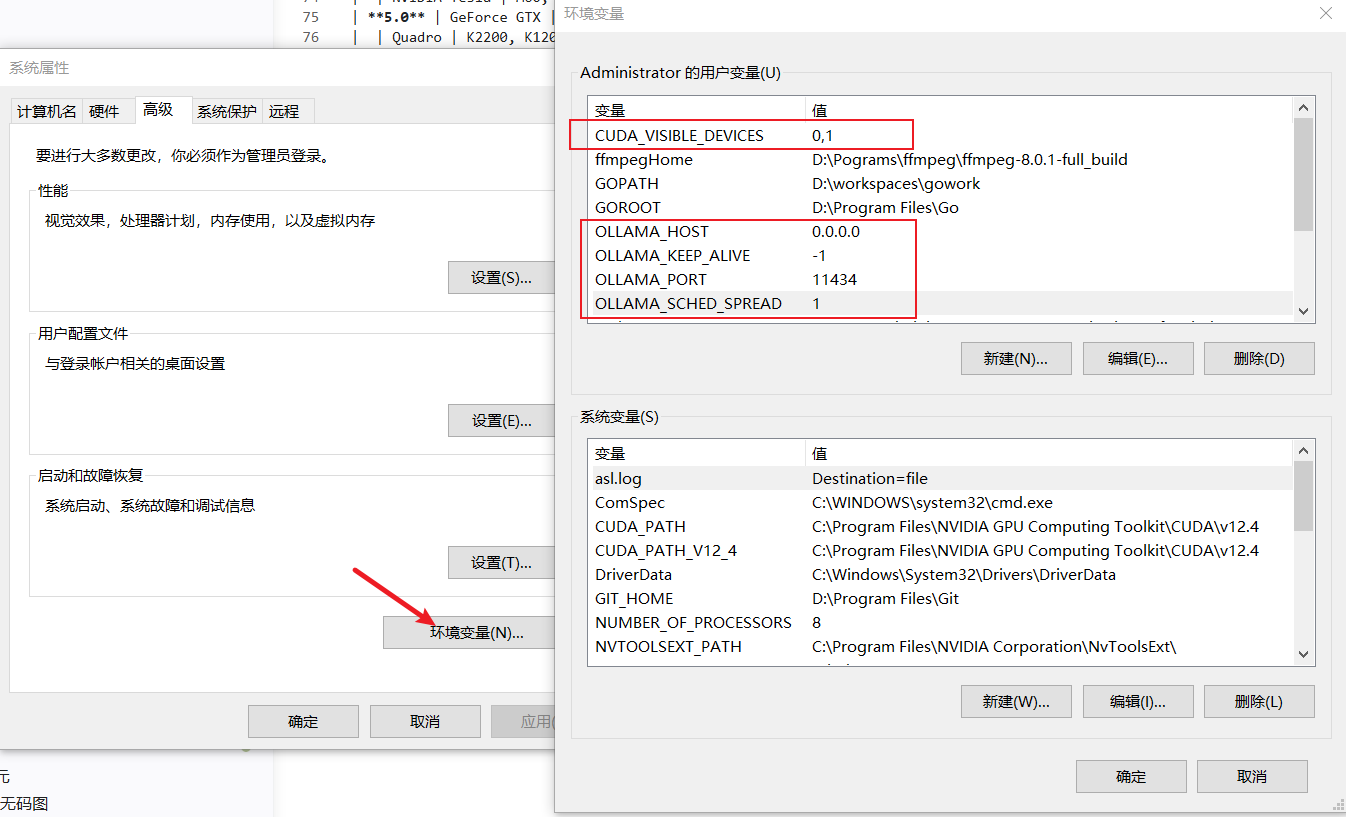This screenshot has width=1346, height=817.
Task: Click 删除(D) for user variables
Action: 1258,358
